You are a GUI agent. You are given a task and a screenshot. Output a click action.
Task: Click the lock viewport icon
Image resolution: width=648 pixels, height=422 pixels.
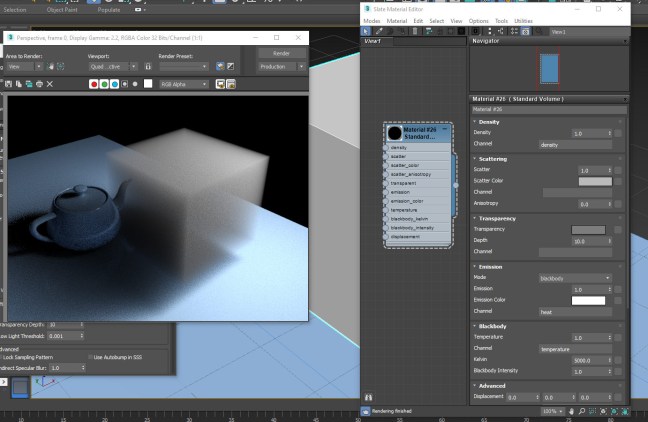(147, 67)
